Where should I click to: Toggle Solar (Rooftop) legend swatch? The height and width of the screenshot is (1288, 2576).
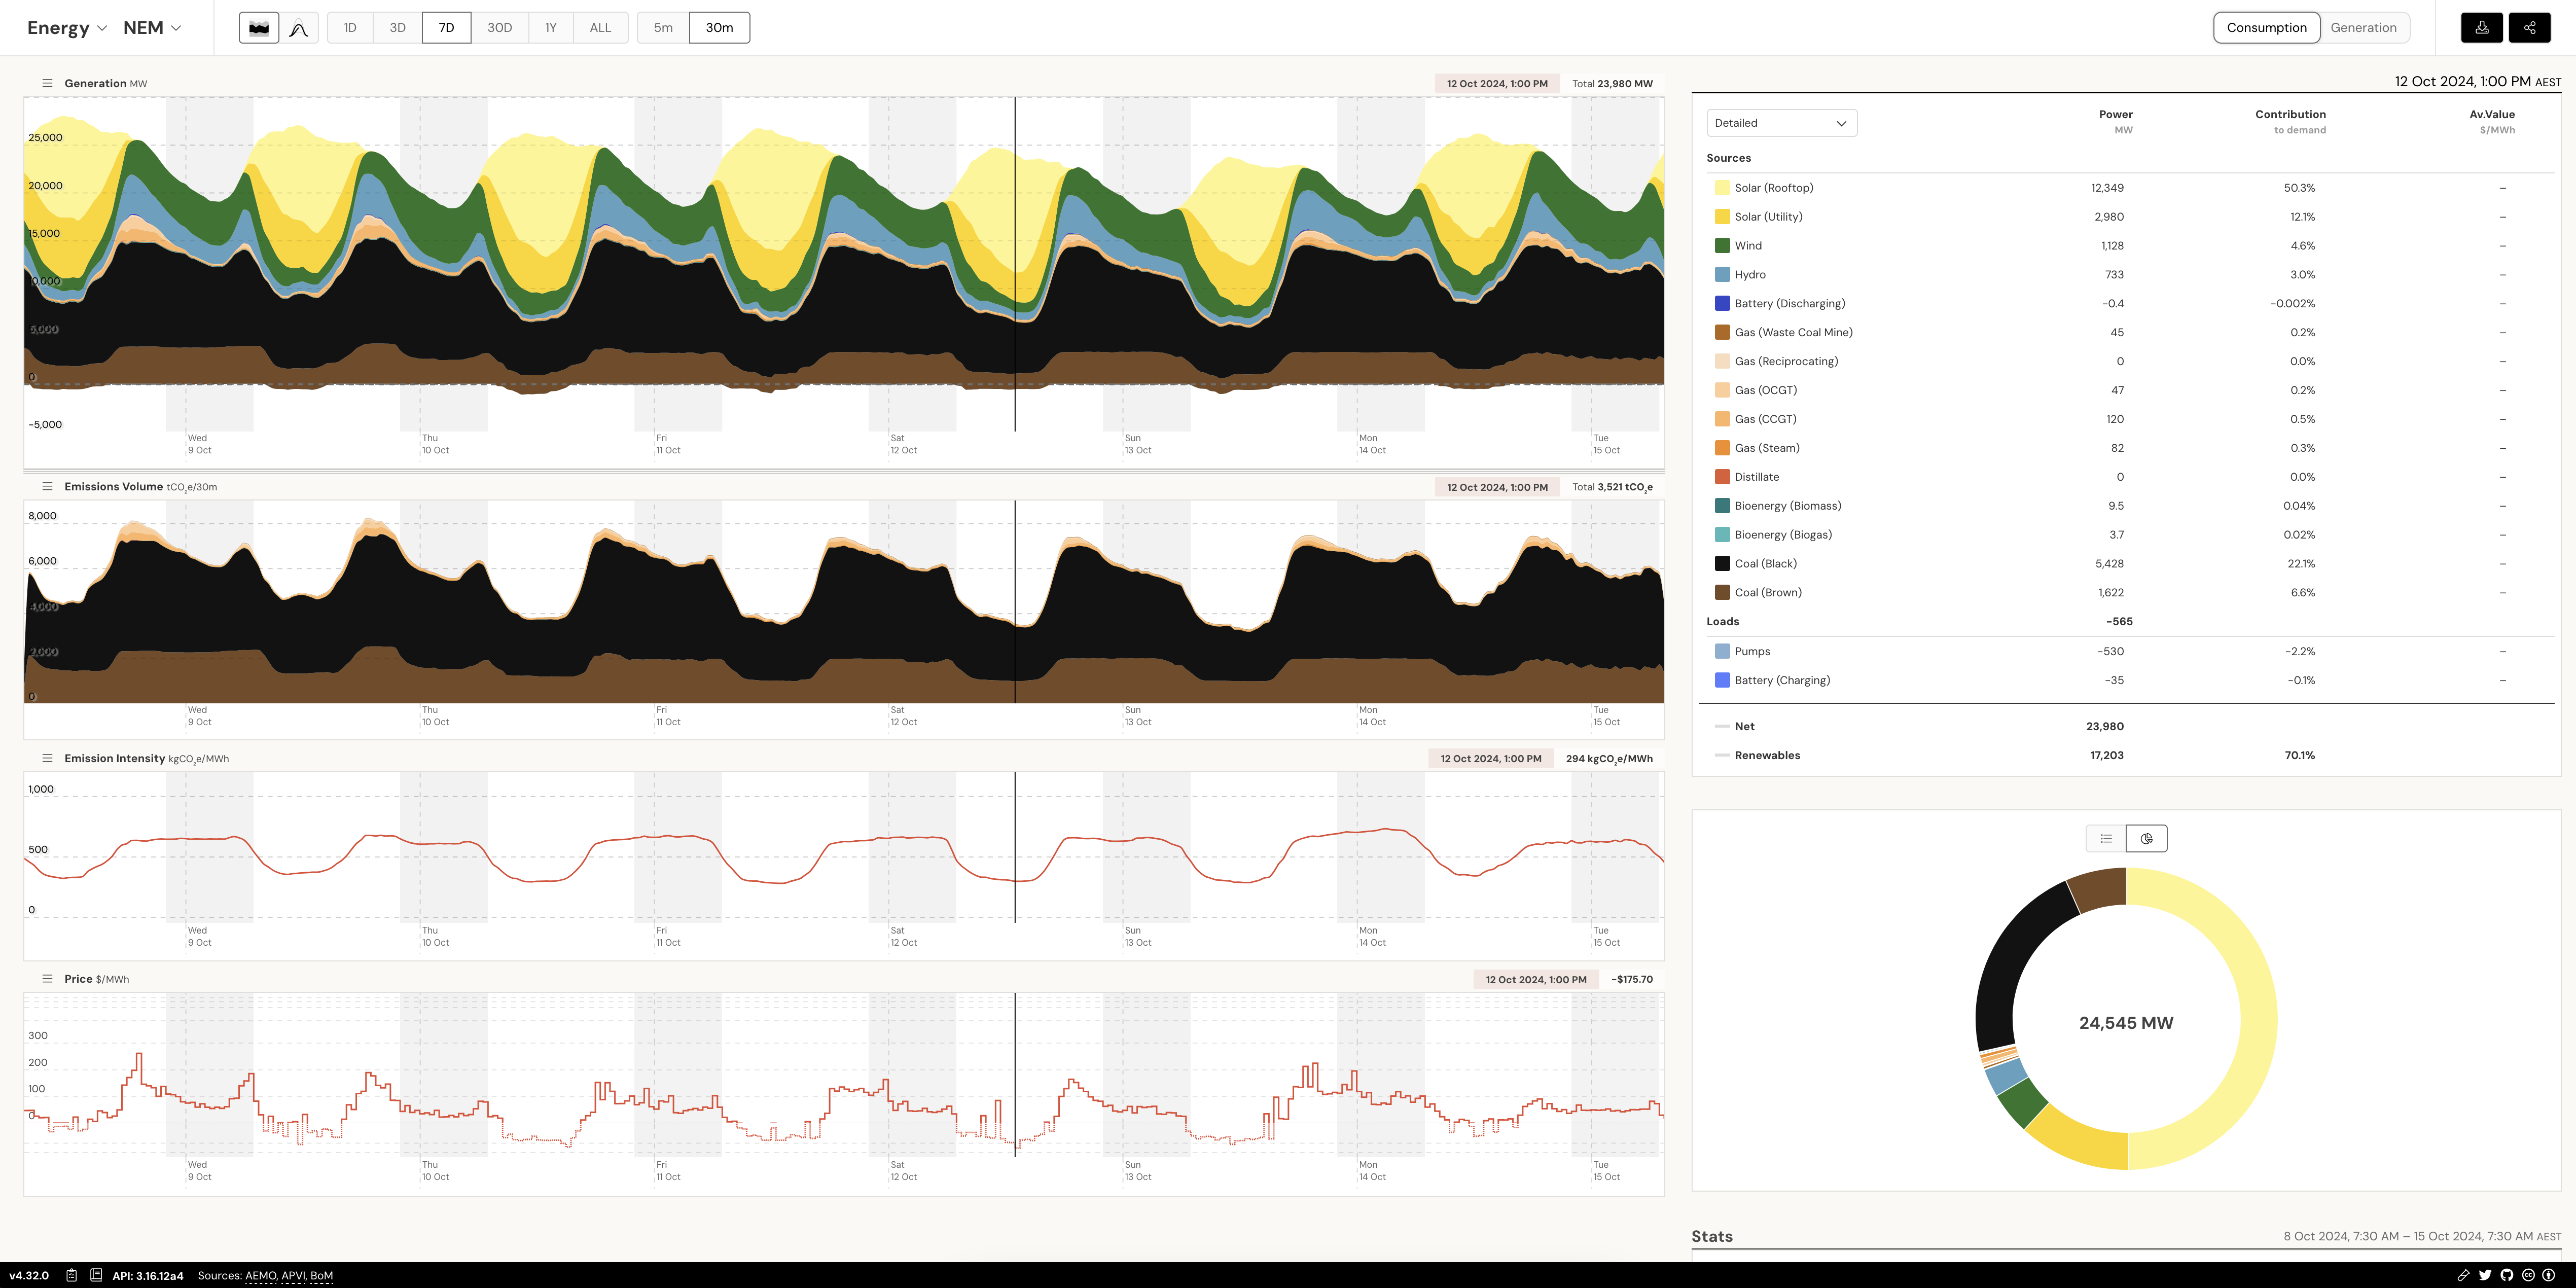coord(1722,188)
